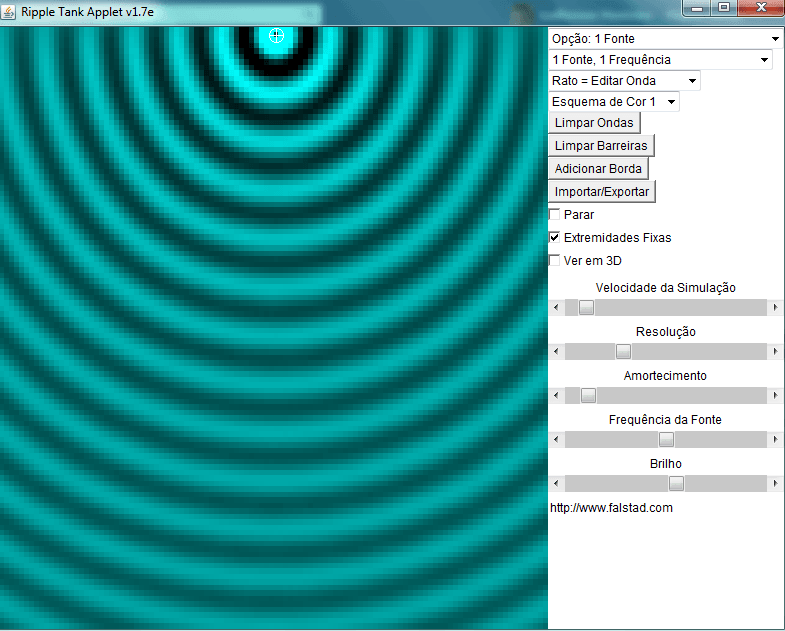Click the Adicionar Borda button
Screen dimensions: 785x631
click(x=598, y=169)
